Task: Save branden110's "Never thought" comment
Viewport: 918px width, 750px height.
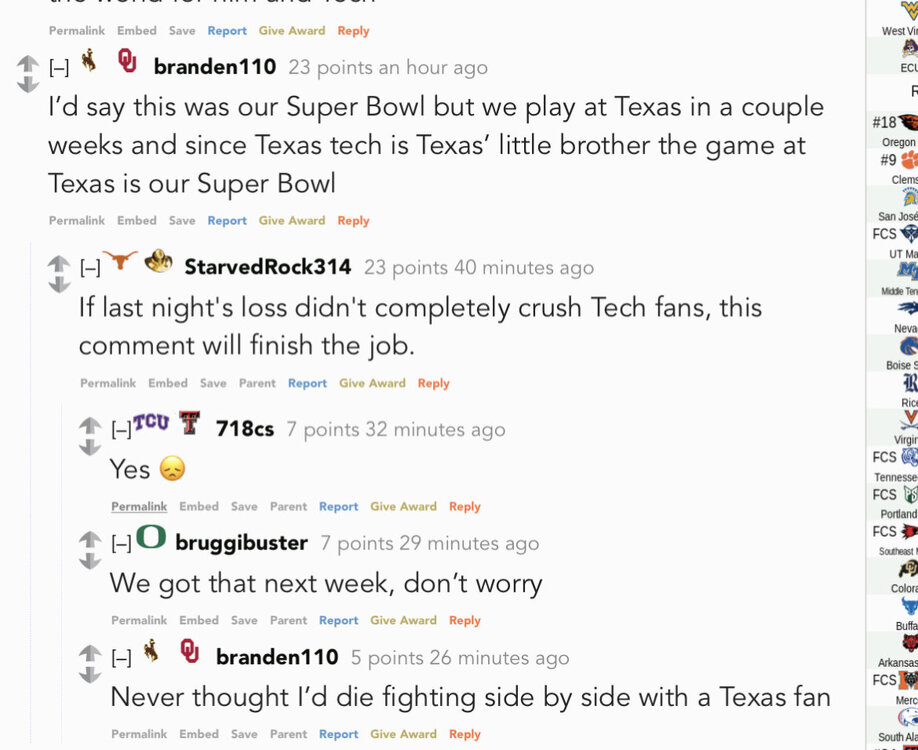Action: (244, 734)
